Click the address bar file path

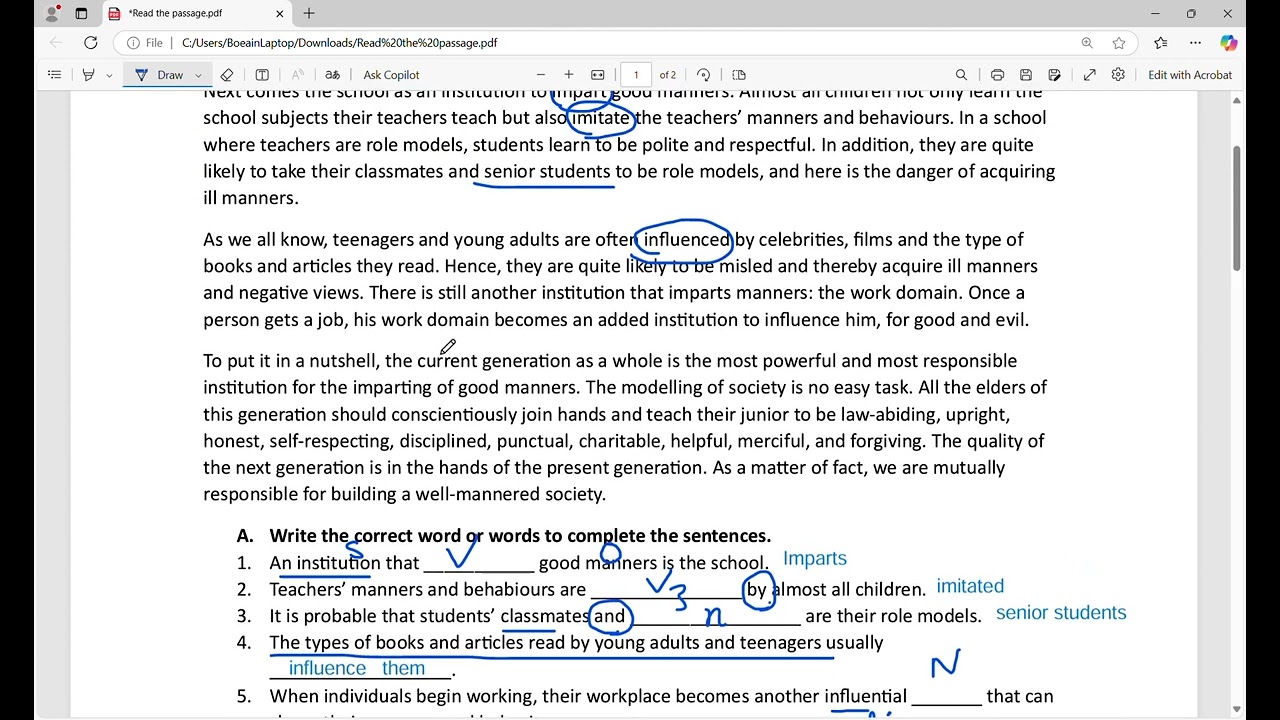coord(340,43)
